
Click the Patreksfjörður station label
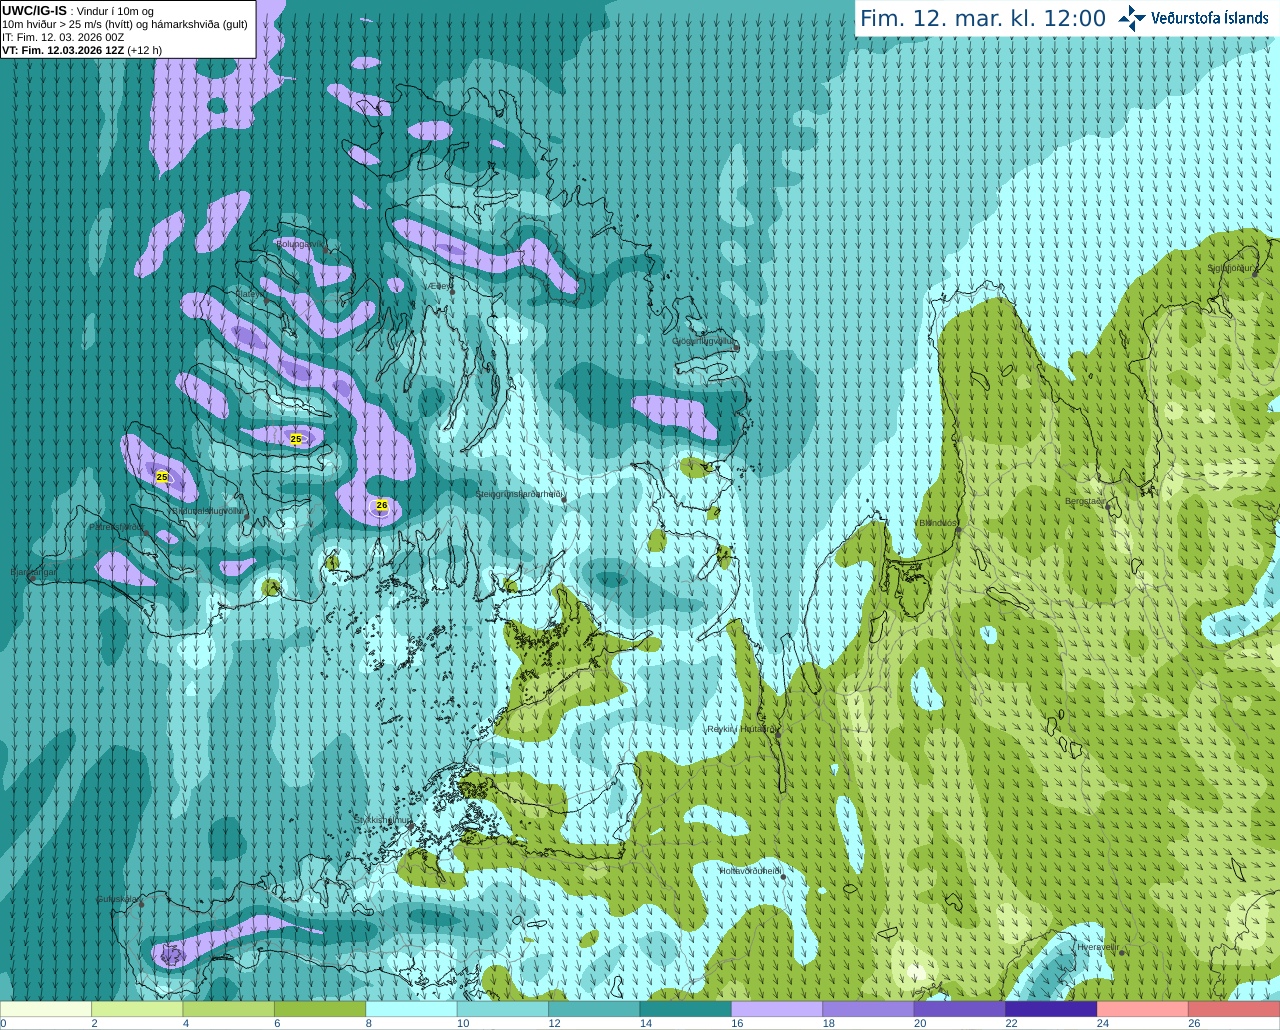(x=117, y=526)
